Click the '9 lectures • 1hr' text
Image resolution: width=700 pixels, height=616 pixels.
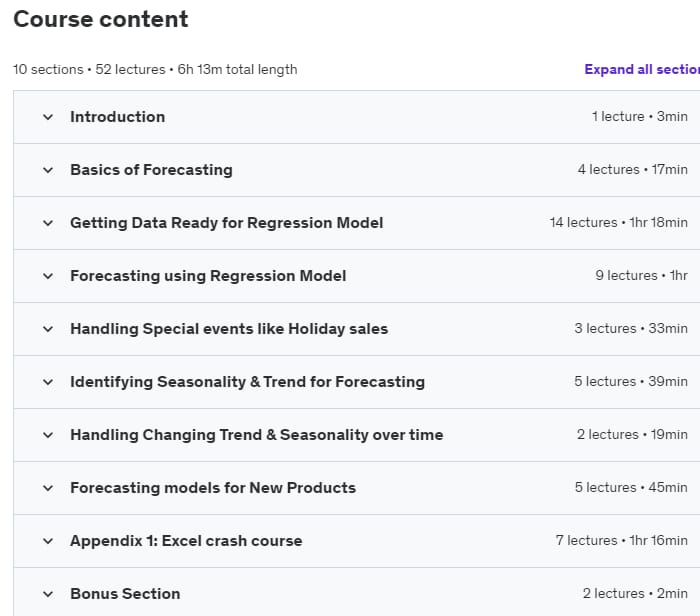642,275
